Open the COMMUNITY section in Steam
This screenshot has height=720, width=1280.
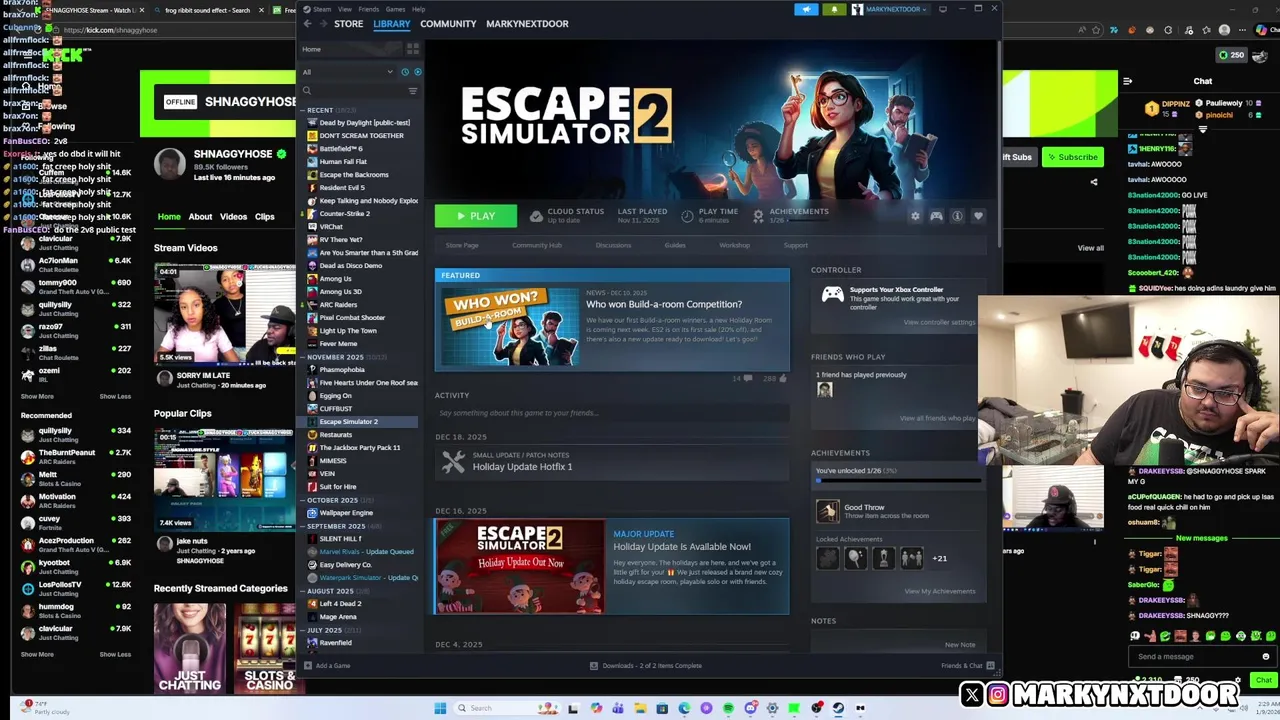pos(448,24)
